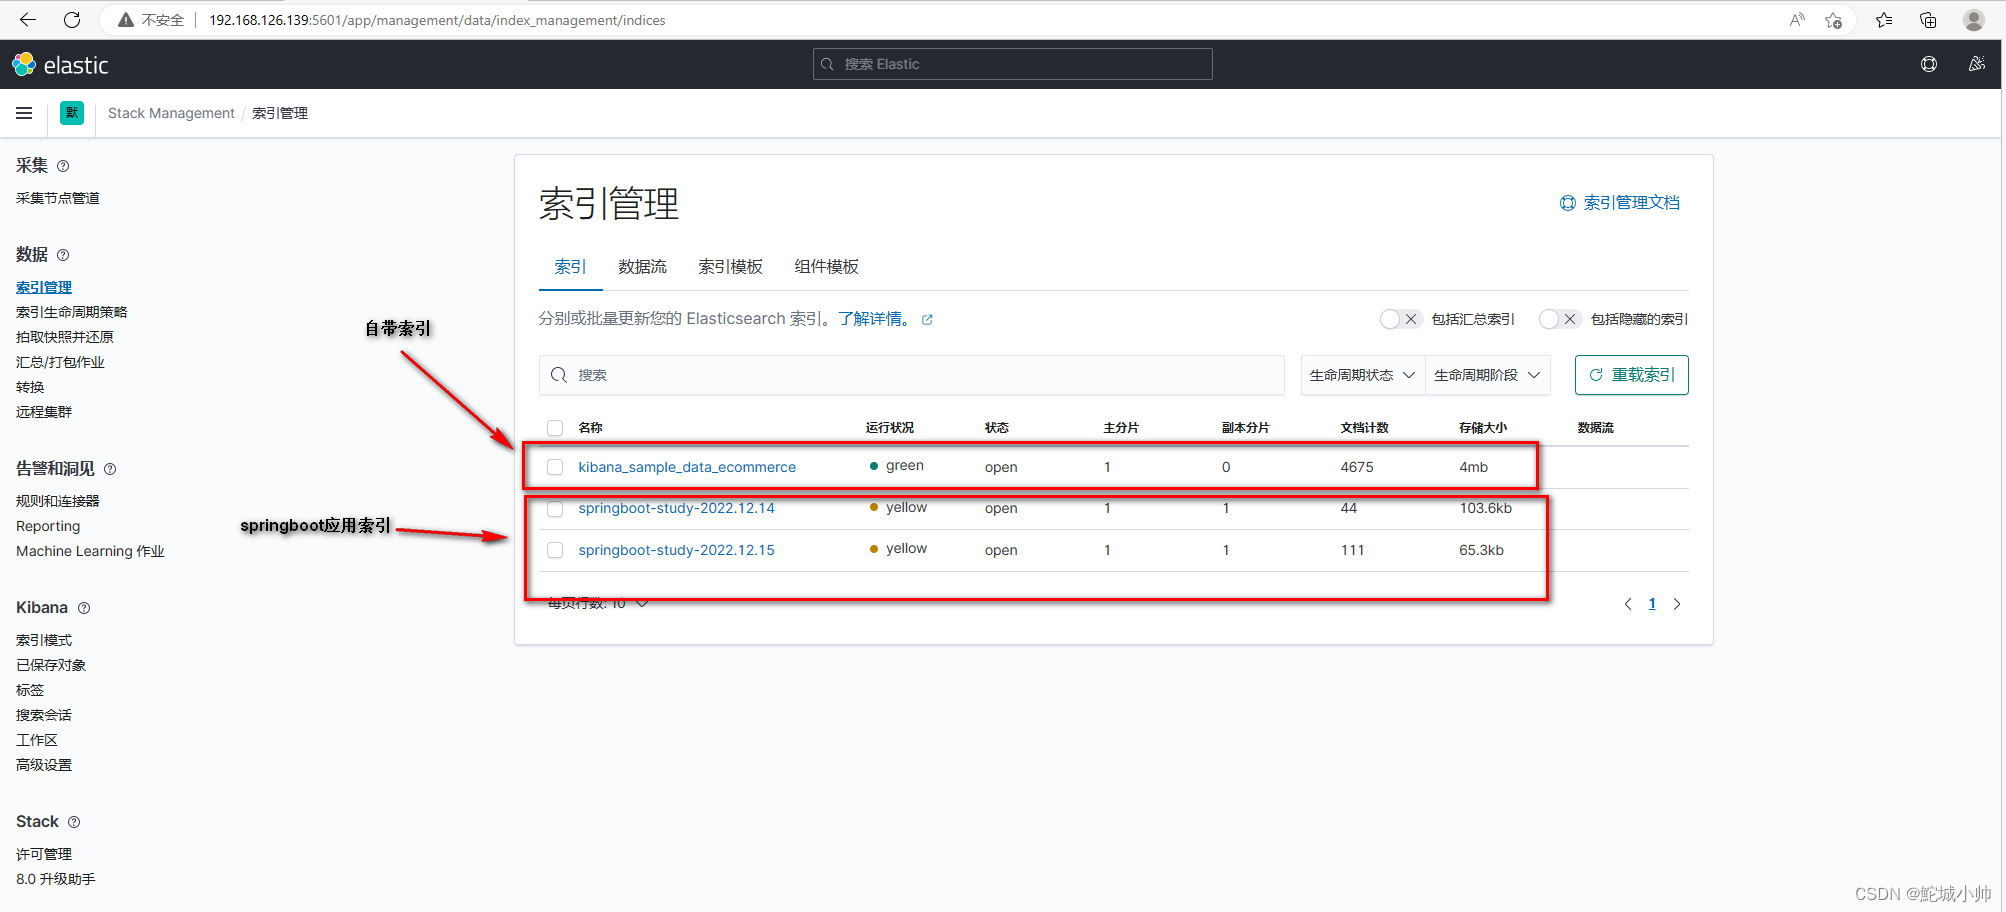Open the browser collections icon
2006x912 pixels.
pos(1928,20)
